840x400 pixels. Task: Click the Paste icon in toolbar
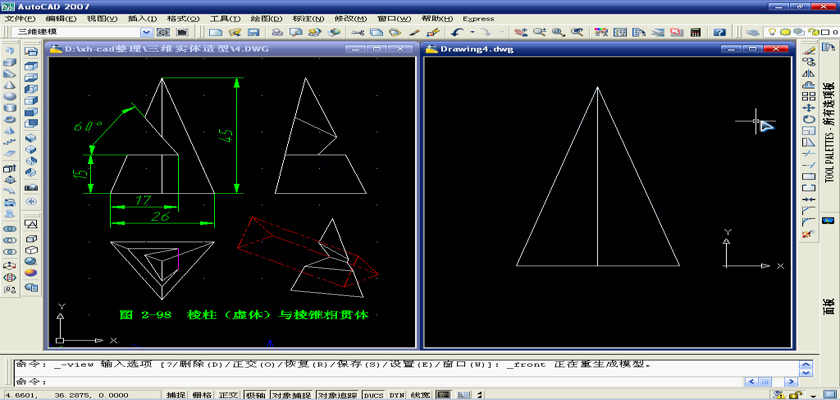395,32
